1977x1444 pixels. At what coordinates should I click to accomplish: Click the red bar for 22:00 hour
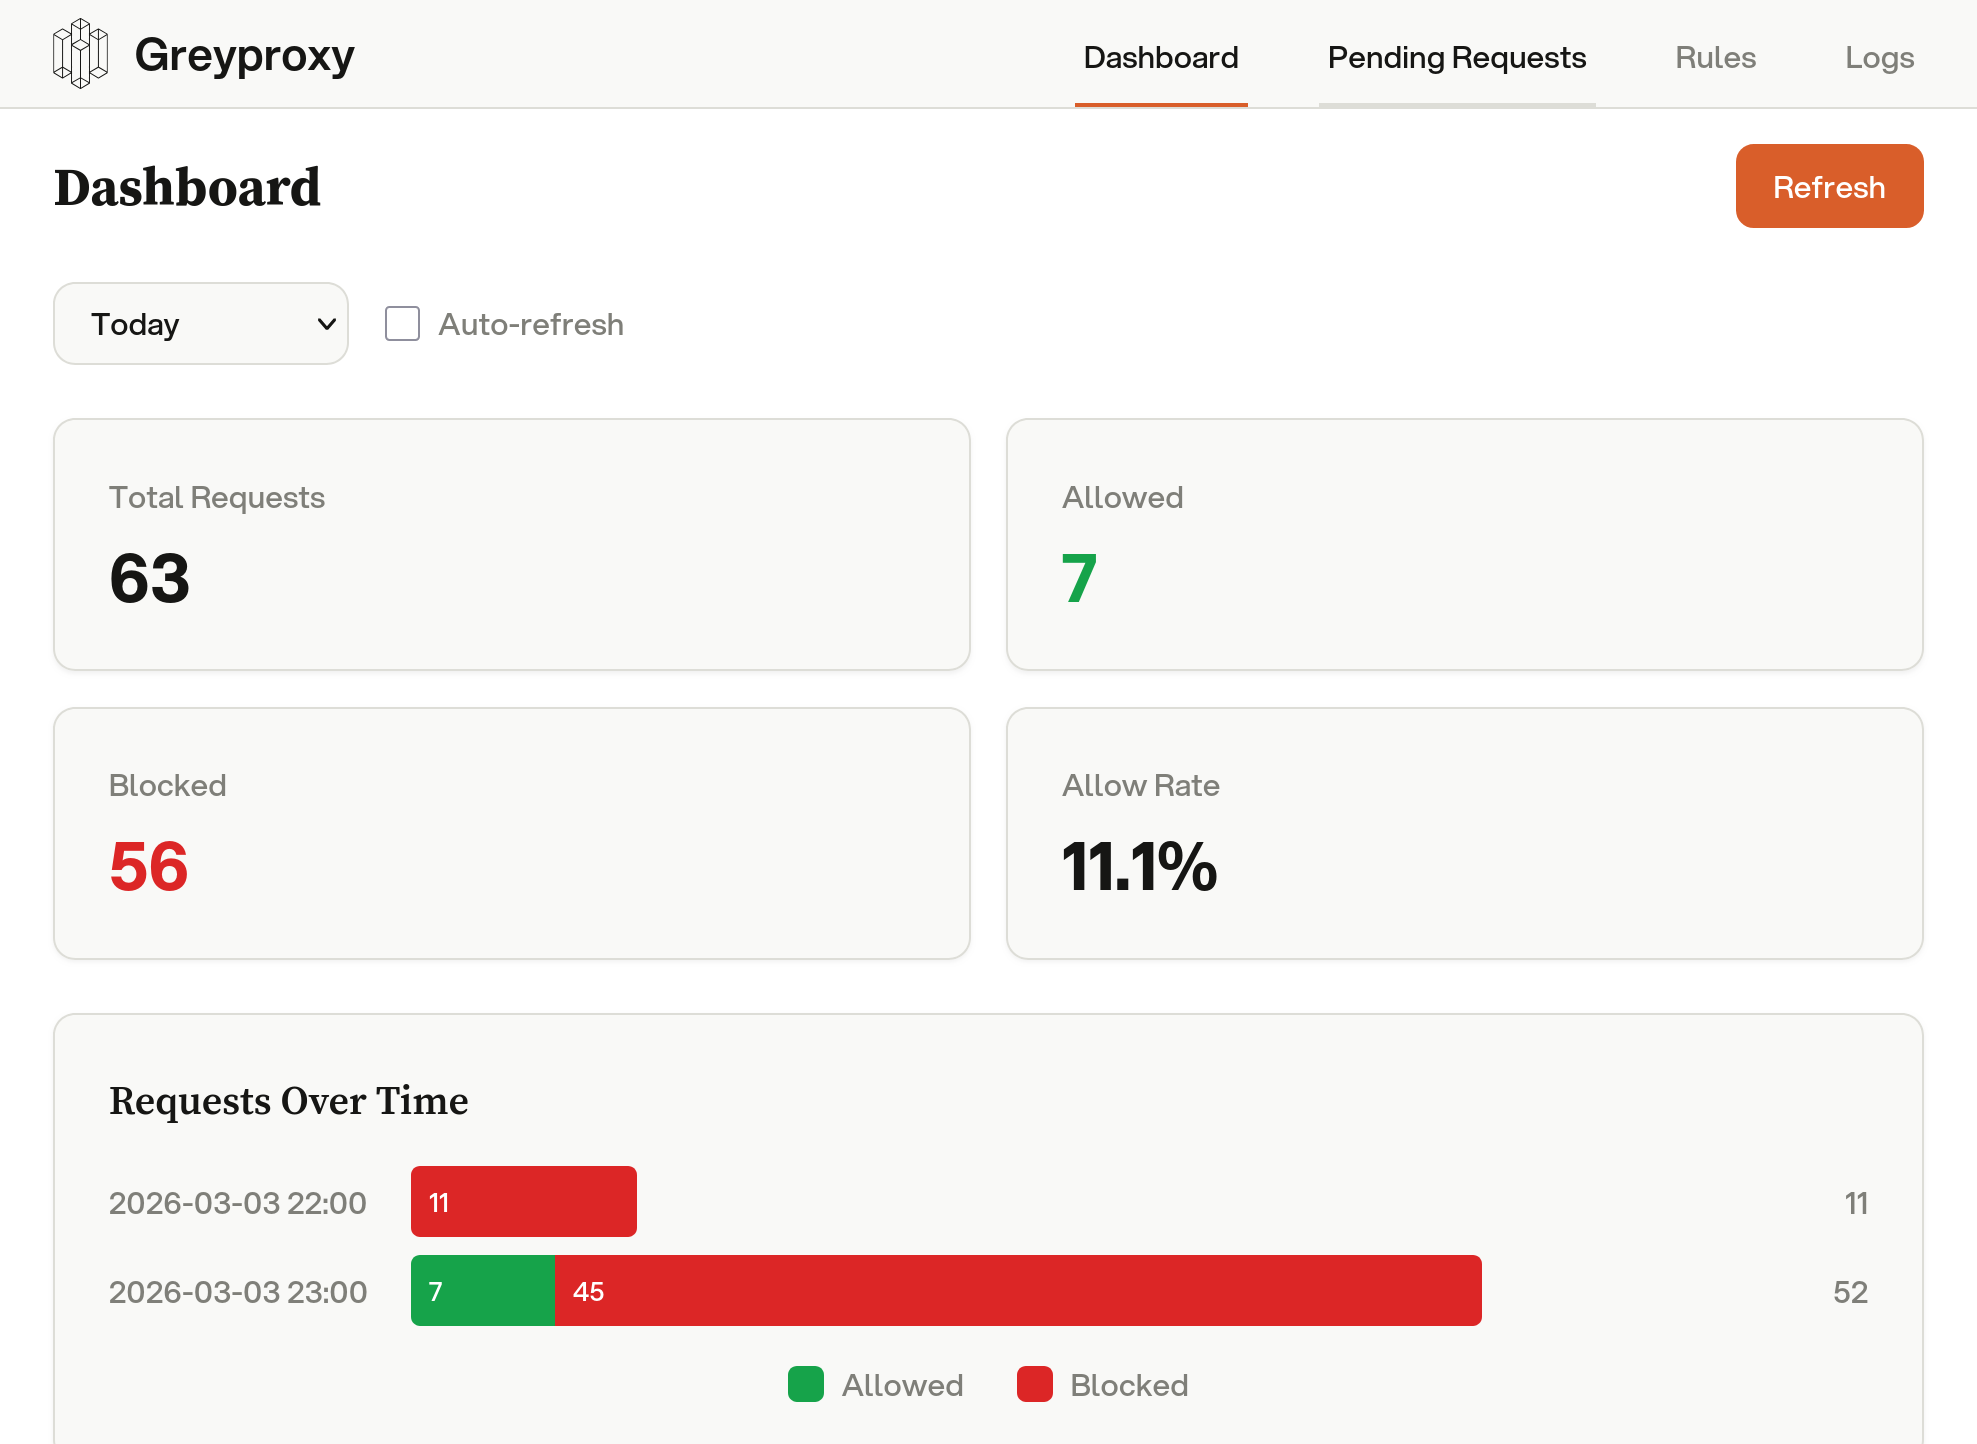coord(523,1201)
